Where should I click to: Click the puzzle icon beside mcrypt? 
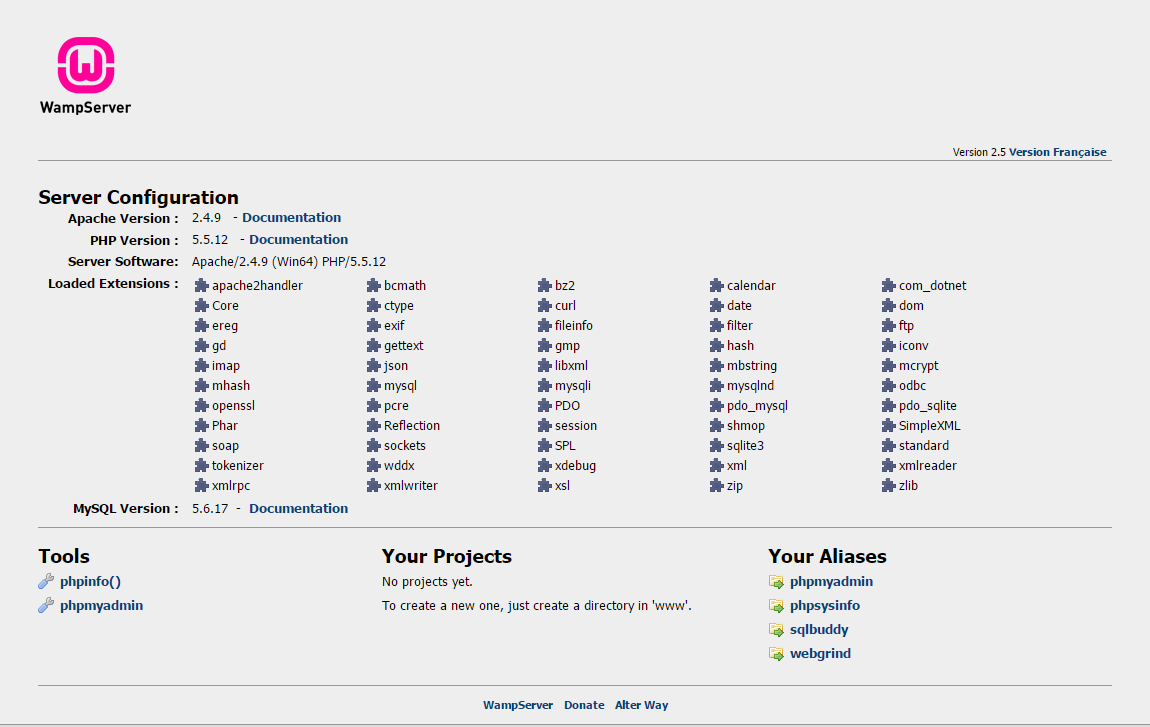click(x=888, y=365)
